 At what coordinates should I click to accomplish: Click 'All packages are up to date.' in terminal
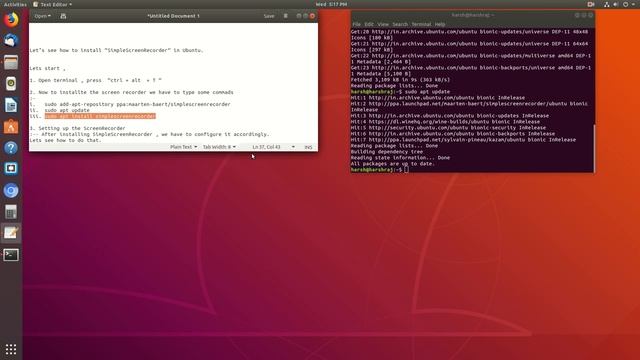click(x=393, y=164)
